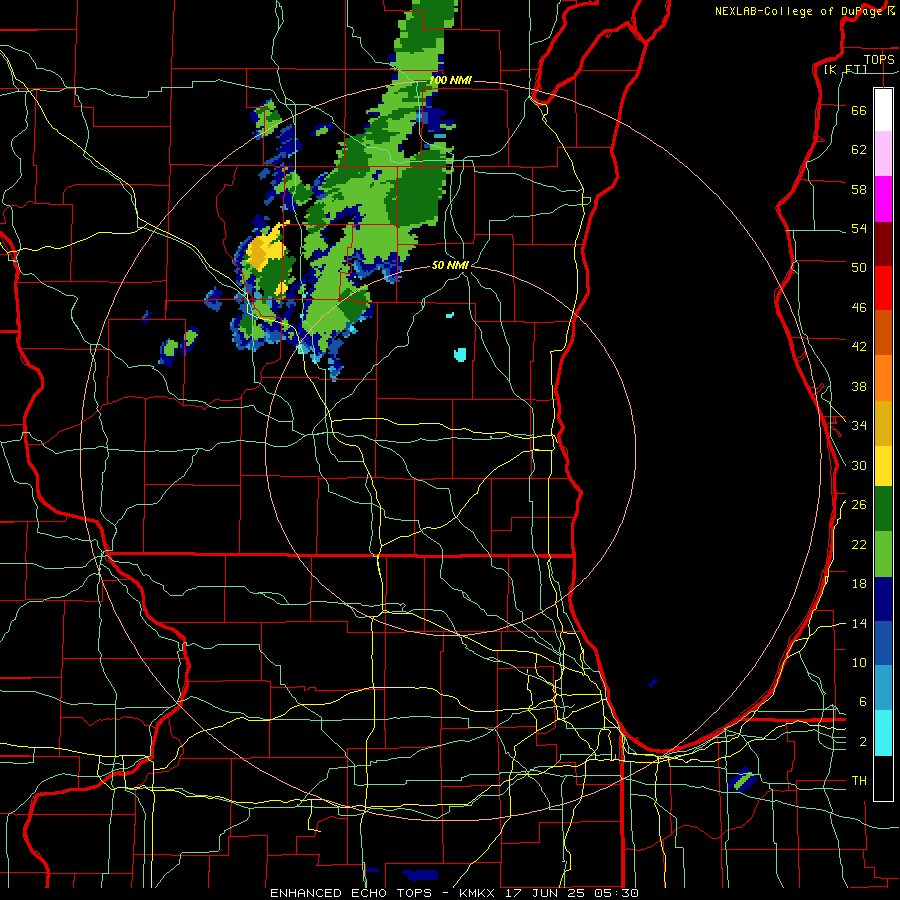This screenshot has height=900, width=900.
Task: Click the dark green 26 kft swatch
Action: coord(883,509)
